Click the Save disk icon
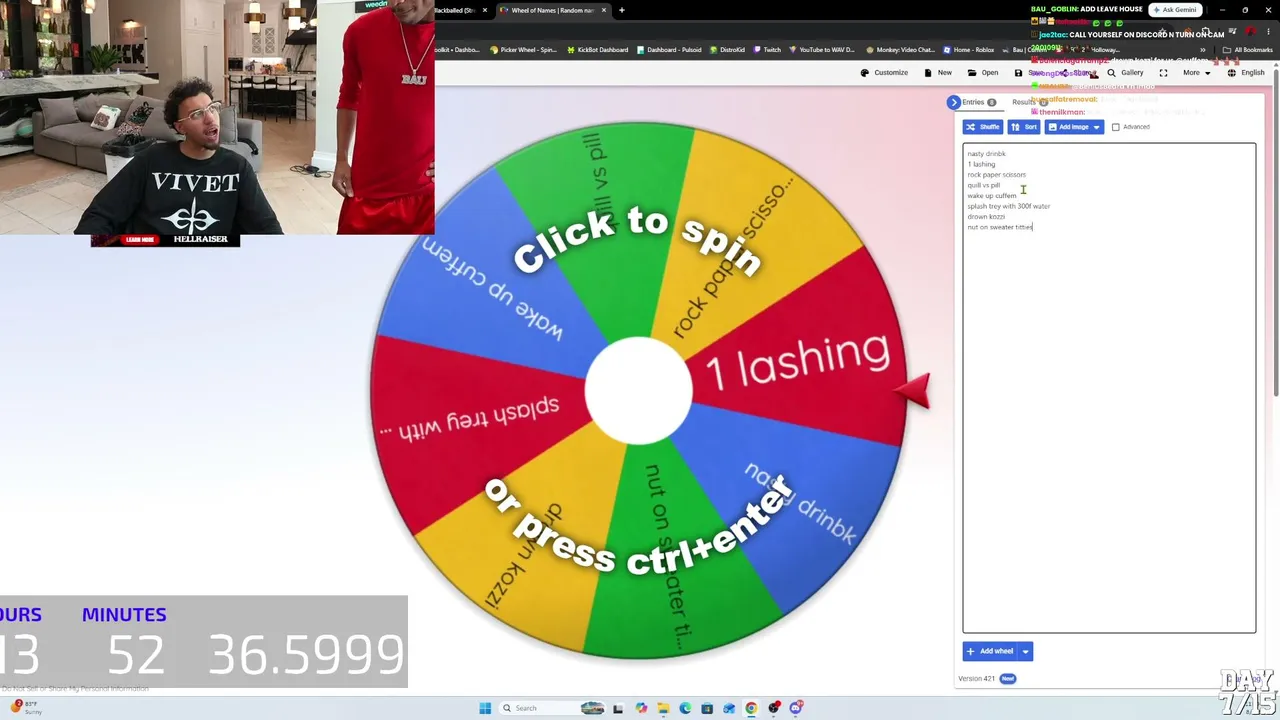 (1018, 73)
